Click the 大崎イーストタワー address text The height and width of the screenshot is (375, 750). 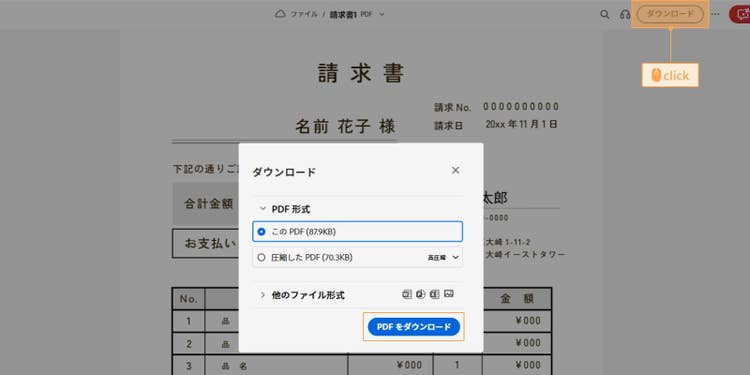coord(525,254)
